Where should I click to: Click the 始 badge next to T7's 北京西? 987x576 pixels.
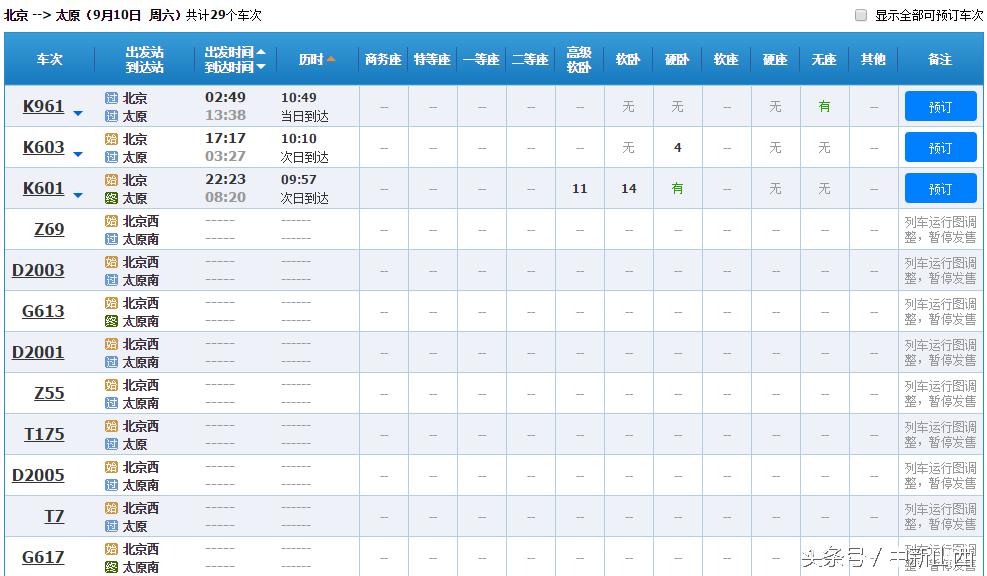(112, 508)
